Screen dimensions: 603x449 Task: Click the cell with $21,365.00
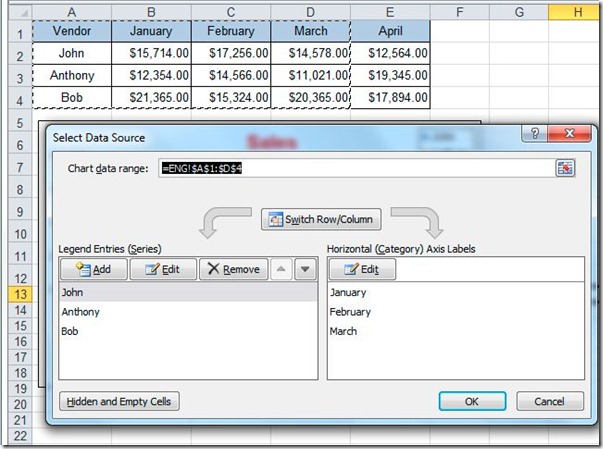click(x=152, y=98)
